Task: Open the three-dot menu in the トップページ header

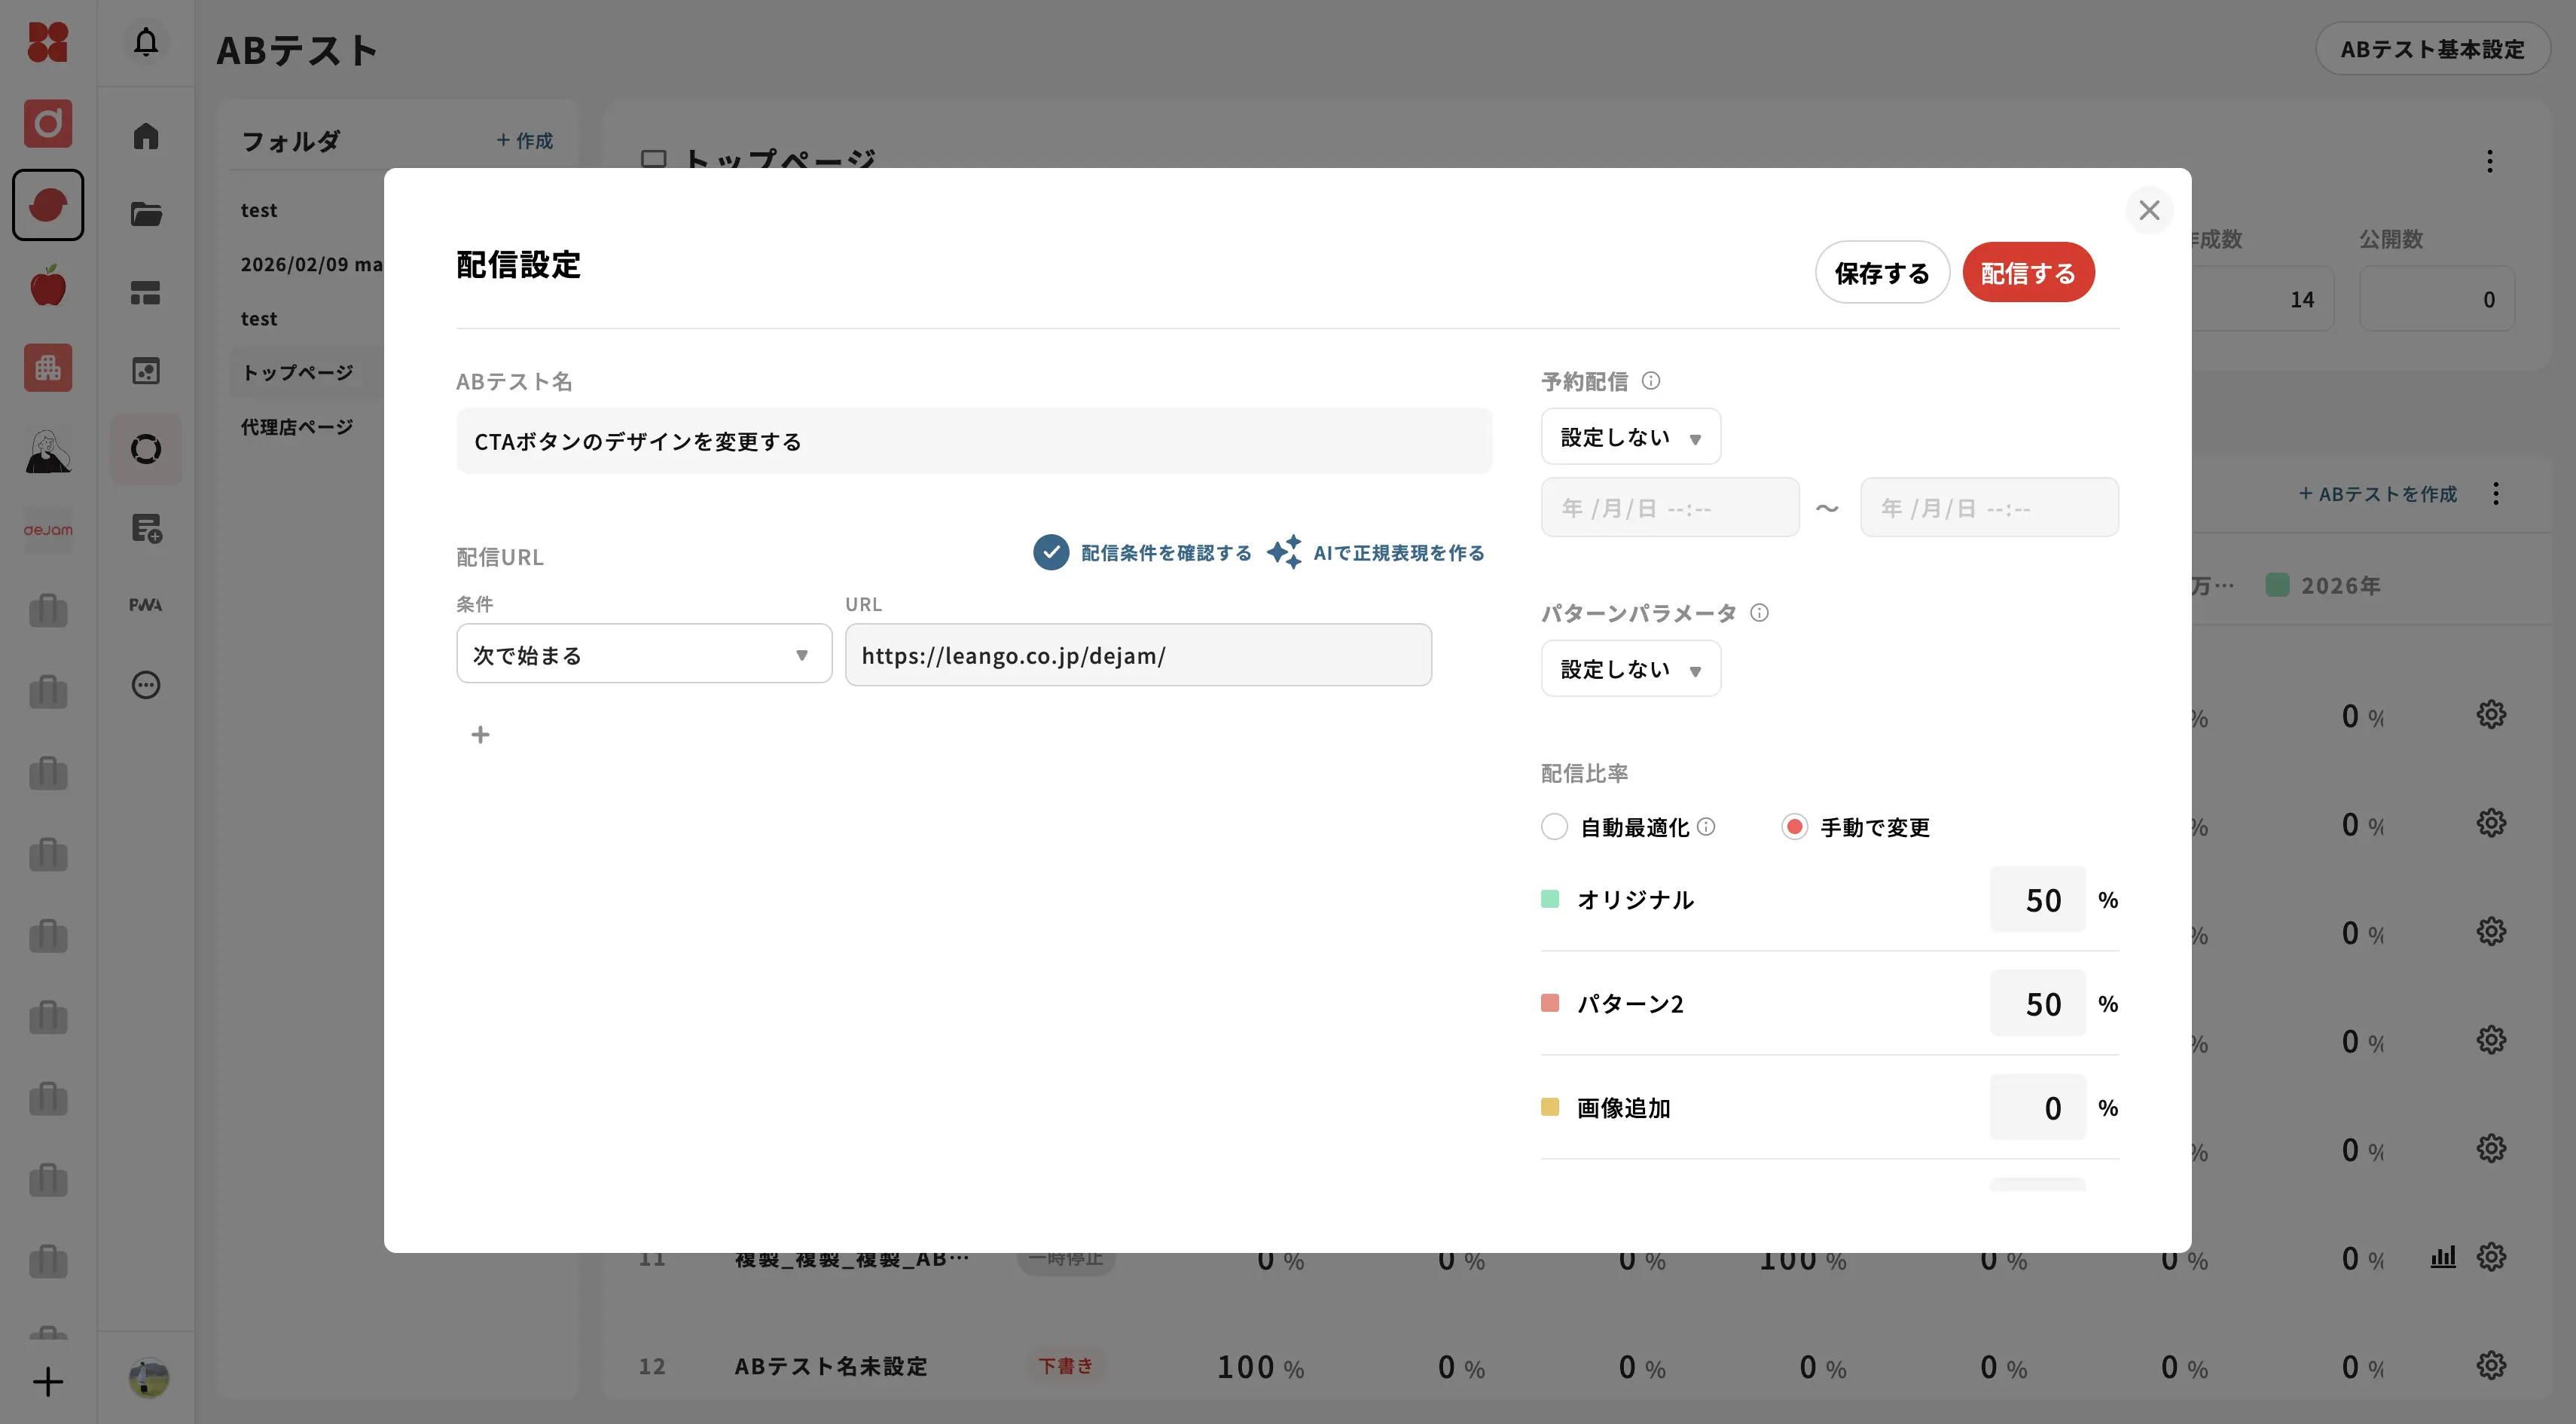Action: tap(2490, 161)
